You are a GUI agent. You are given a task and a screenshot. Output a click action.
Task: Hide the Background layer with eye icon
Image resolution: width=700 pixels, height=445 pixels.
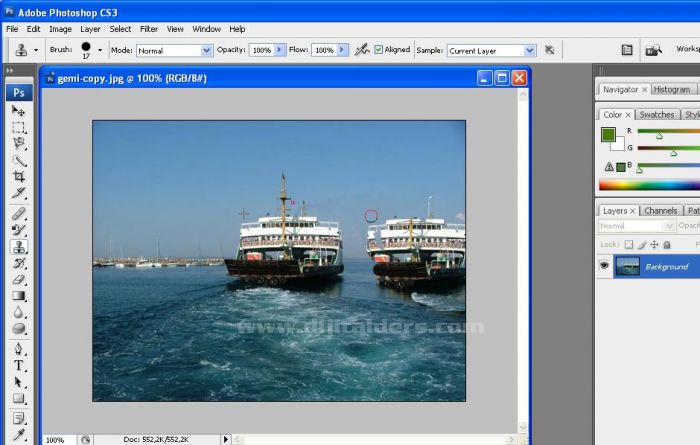604,266
